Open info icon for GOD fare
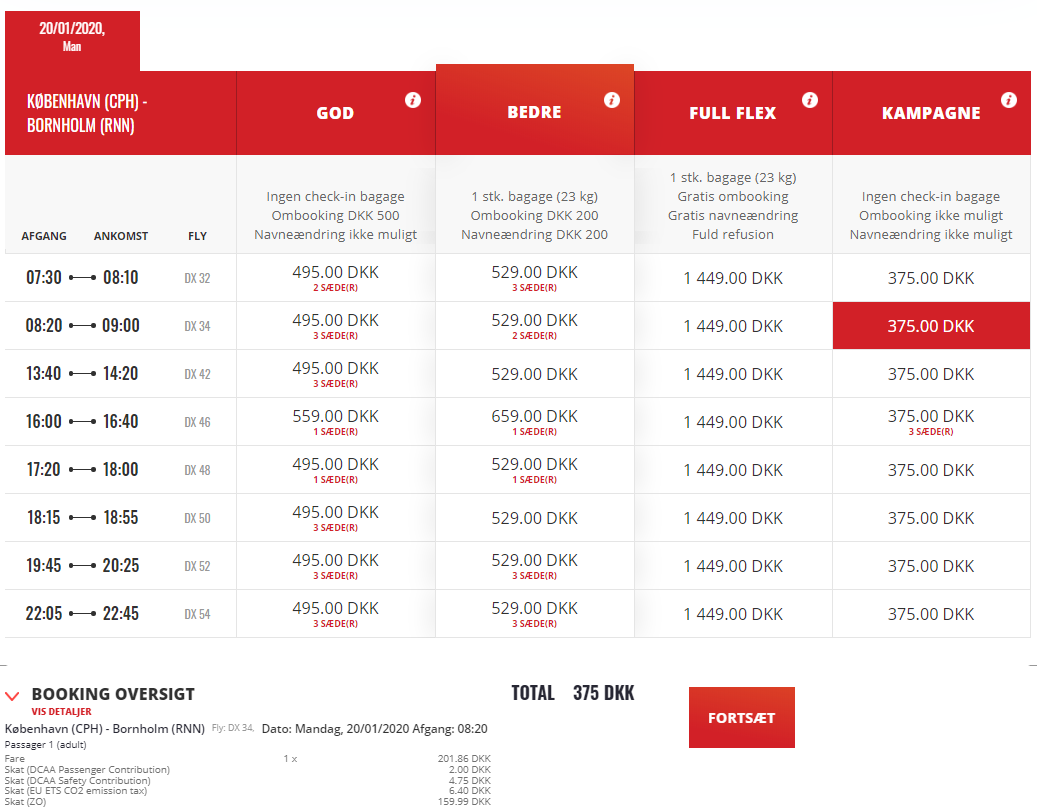 413,100
